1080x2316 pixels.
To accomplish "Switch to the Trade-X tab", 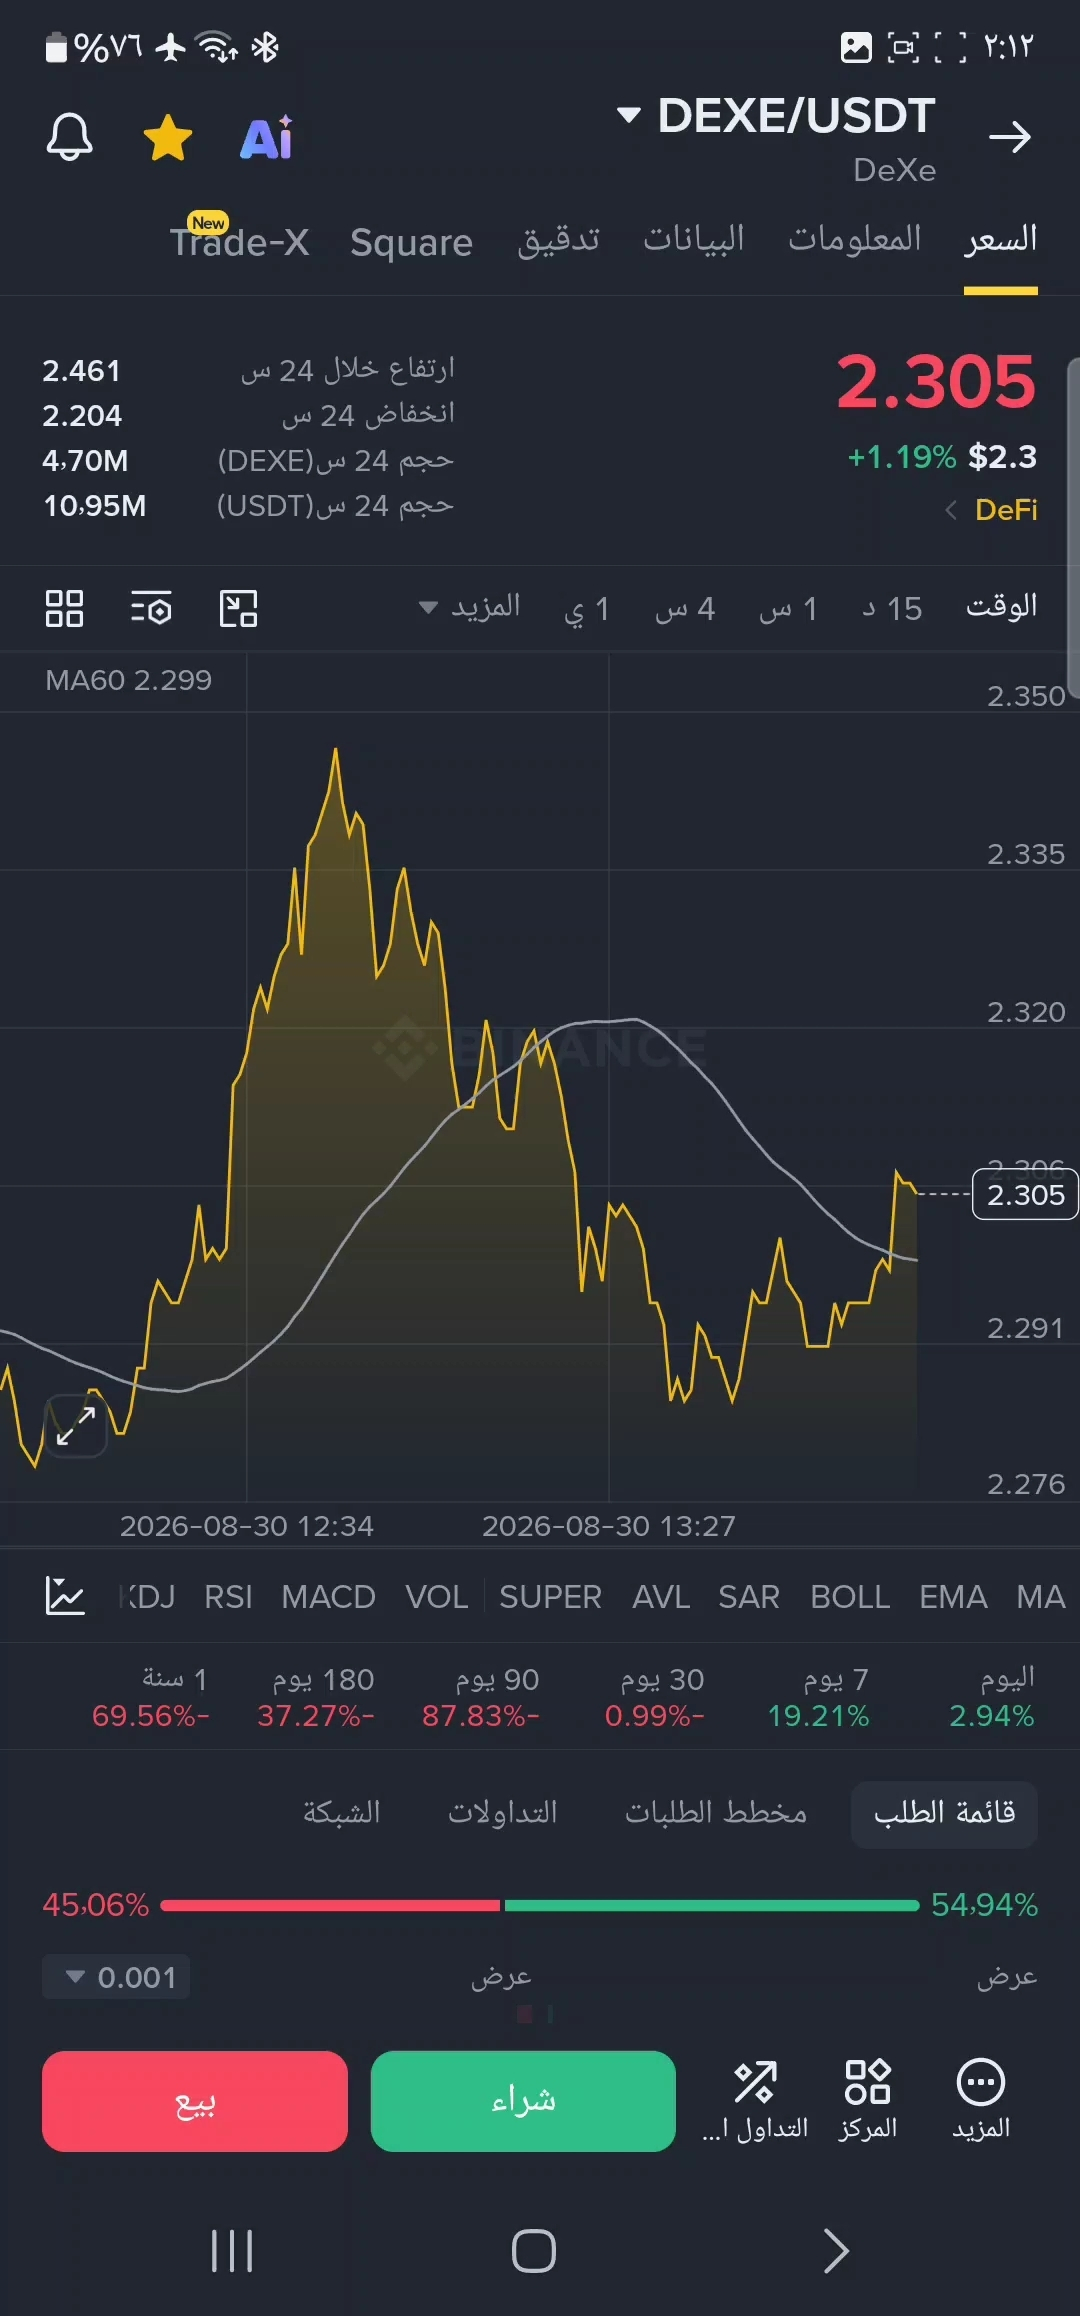I will pos(239,241).
